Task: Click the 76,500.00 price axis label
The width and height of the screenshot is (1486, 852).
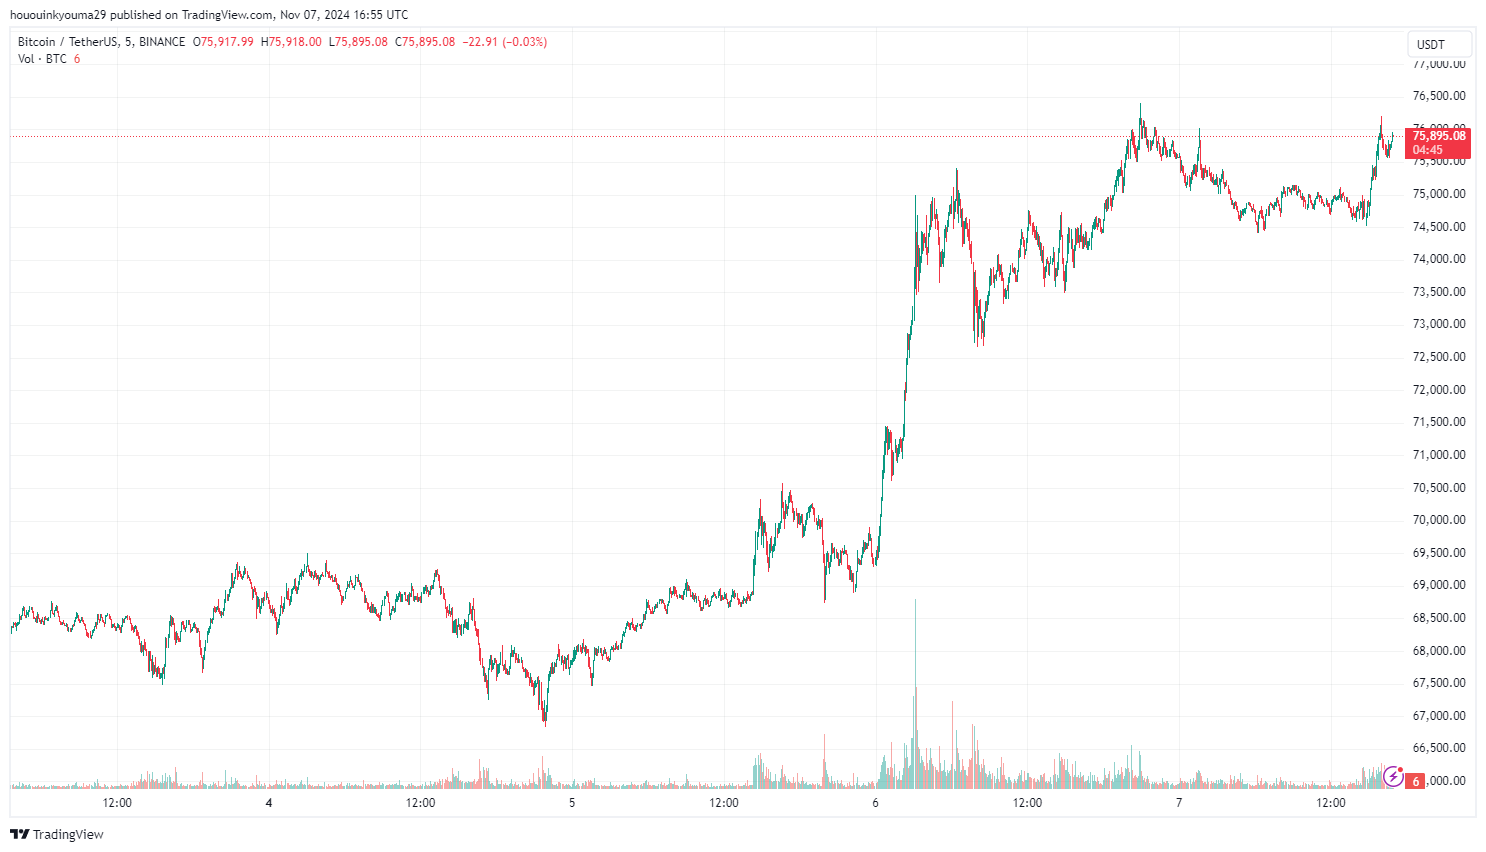Action: click(x=1439, y=96)
